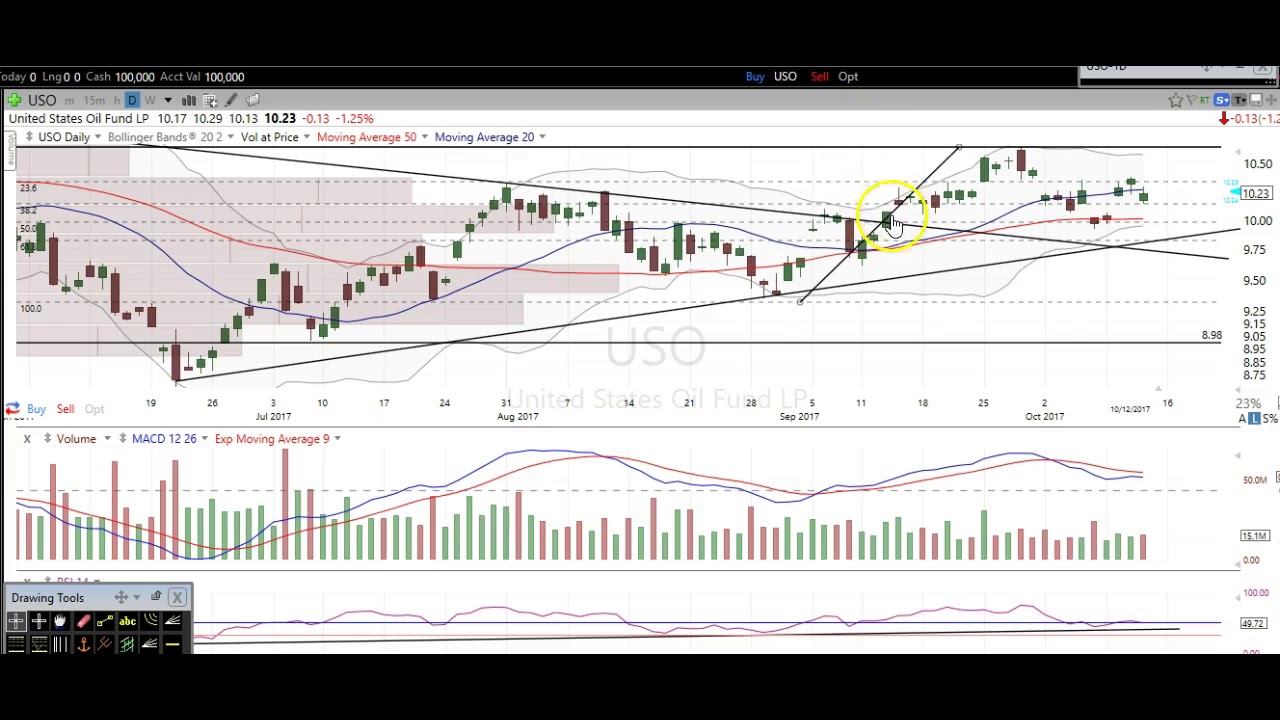Click the 23% zoom label
The width and height of the screenshot is (1280, 720).
click(x=1248, y=403)
